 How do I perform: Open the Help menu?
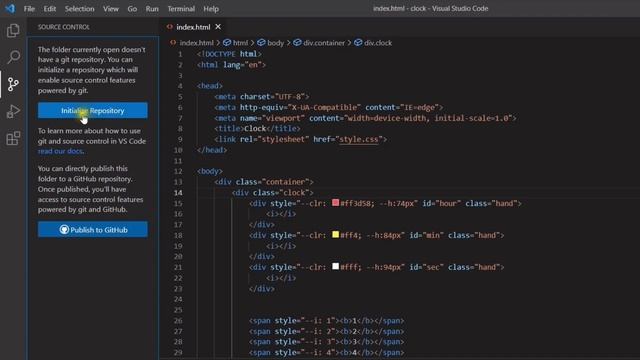(x=211, y=9)
